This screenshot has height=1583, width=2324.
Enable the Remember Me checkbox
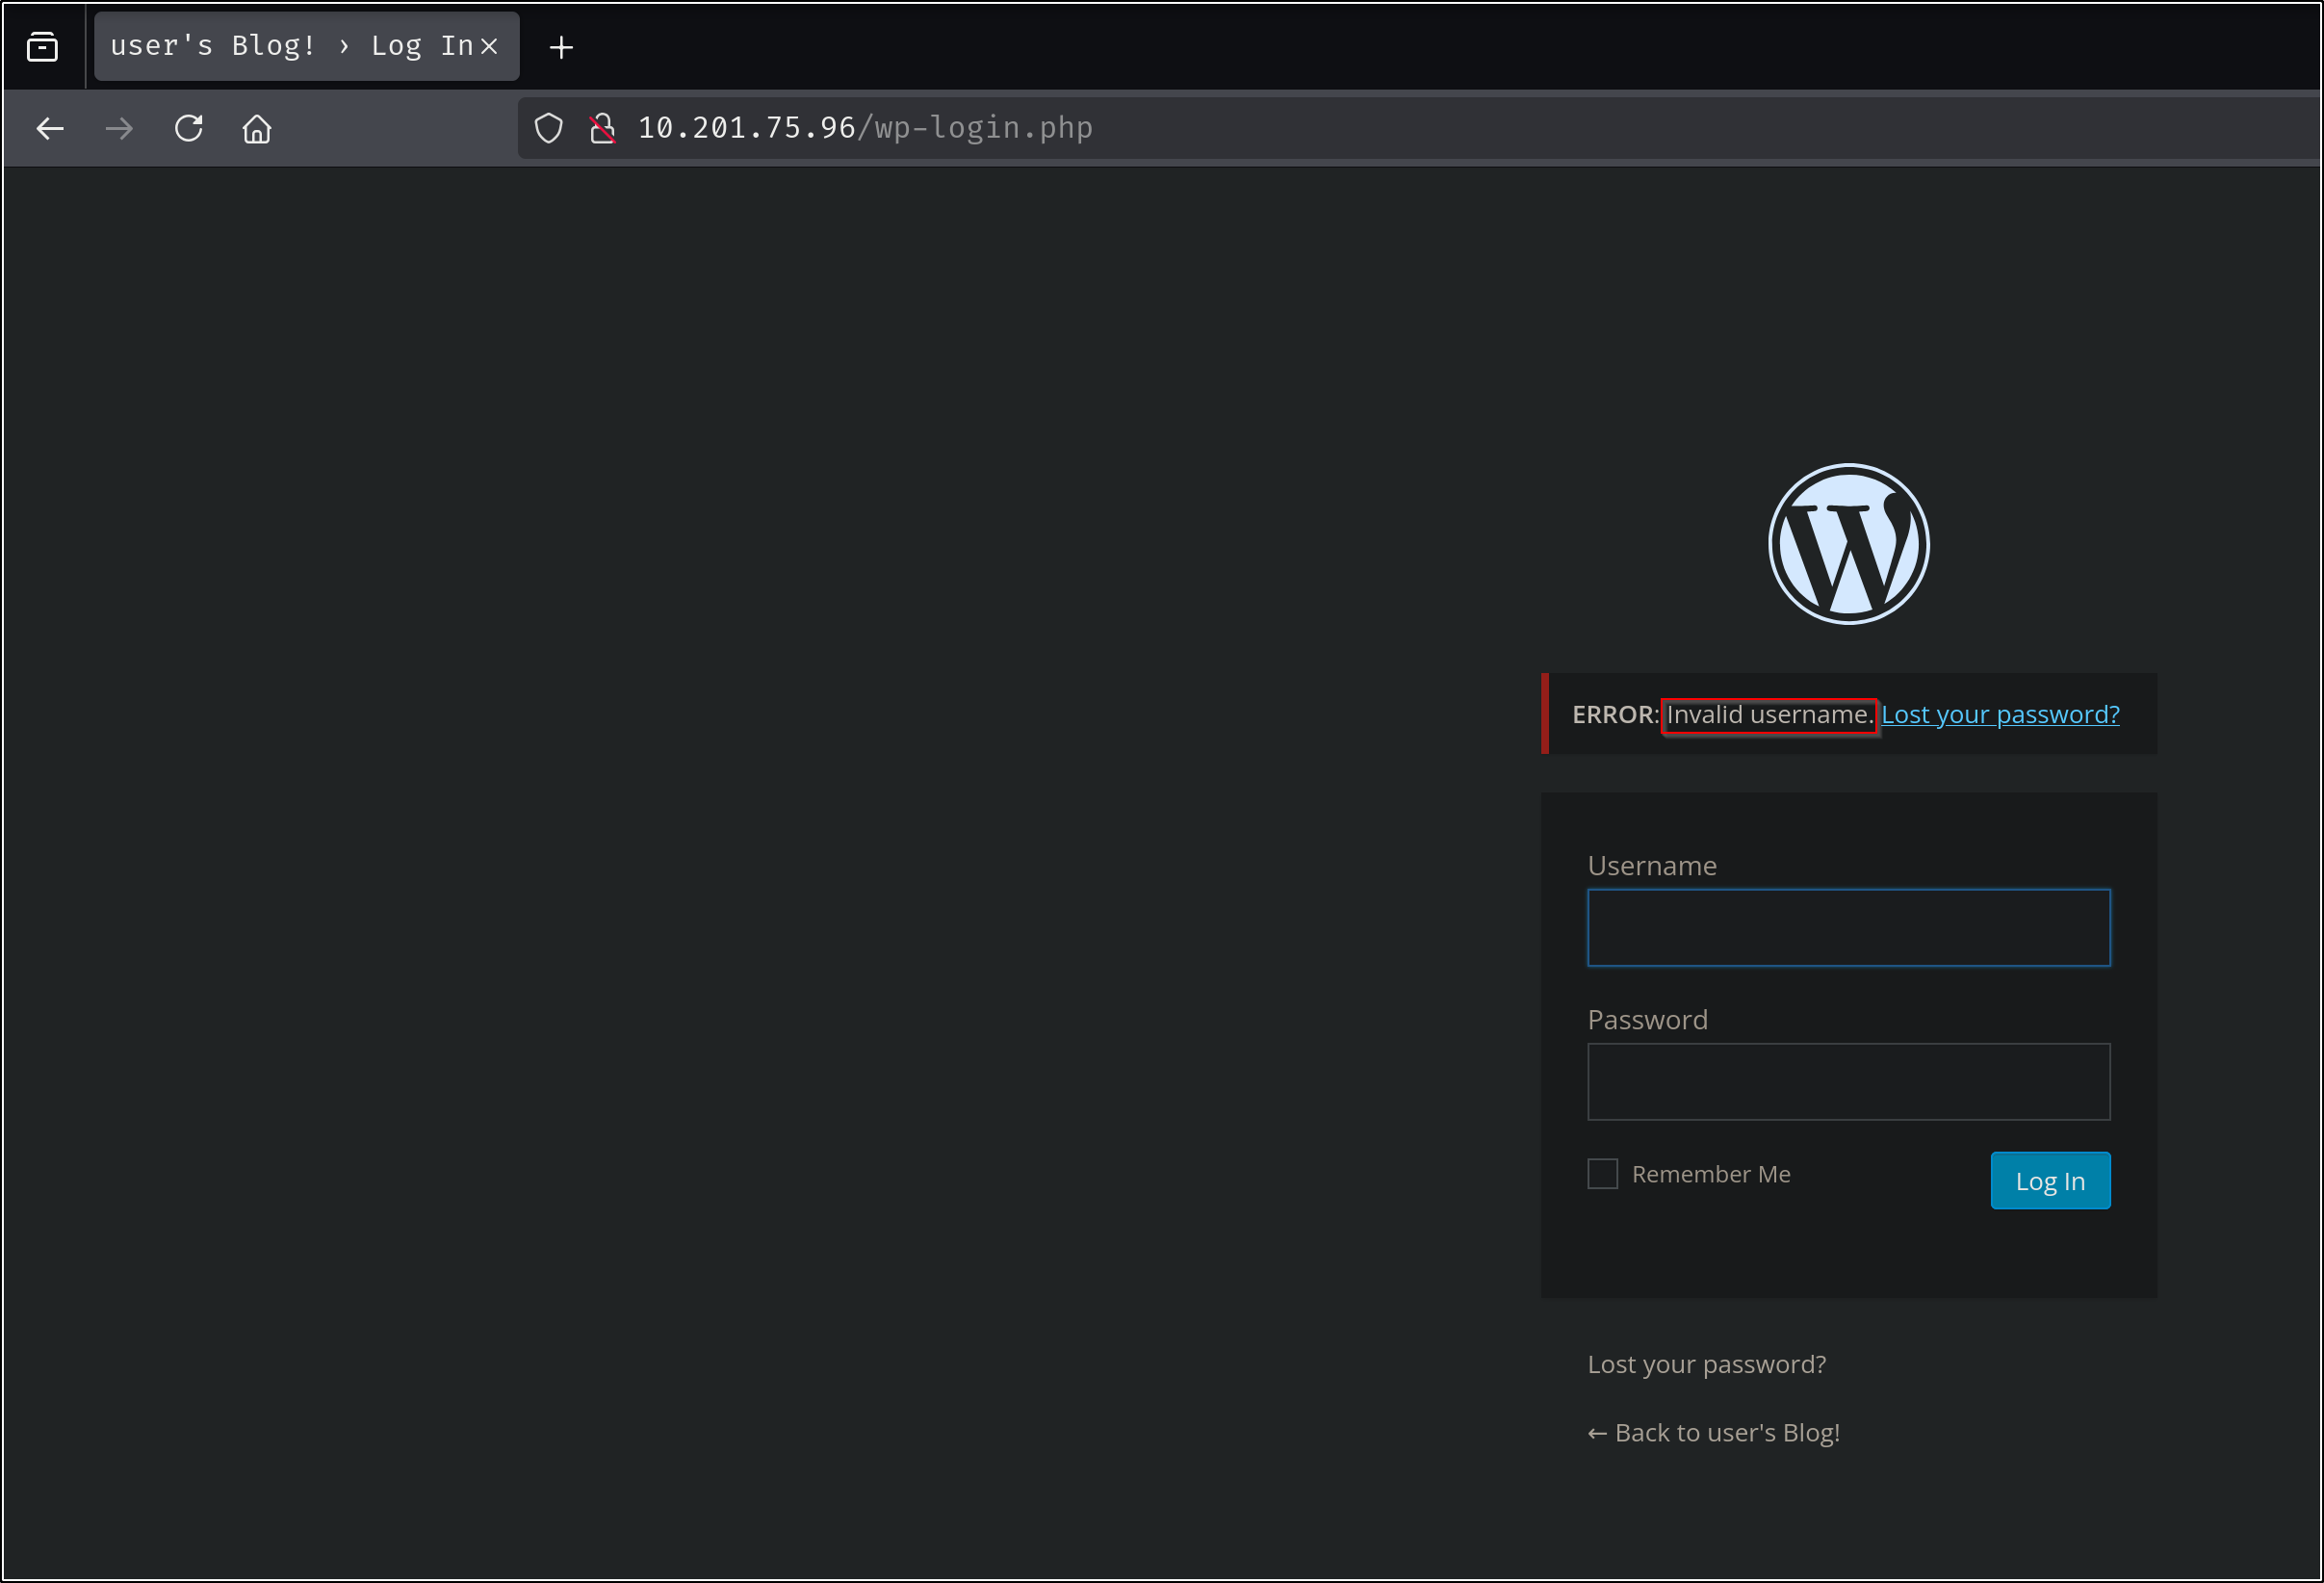click(1602, 1173)
